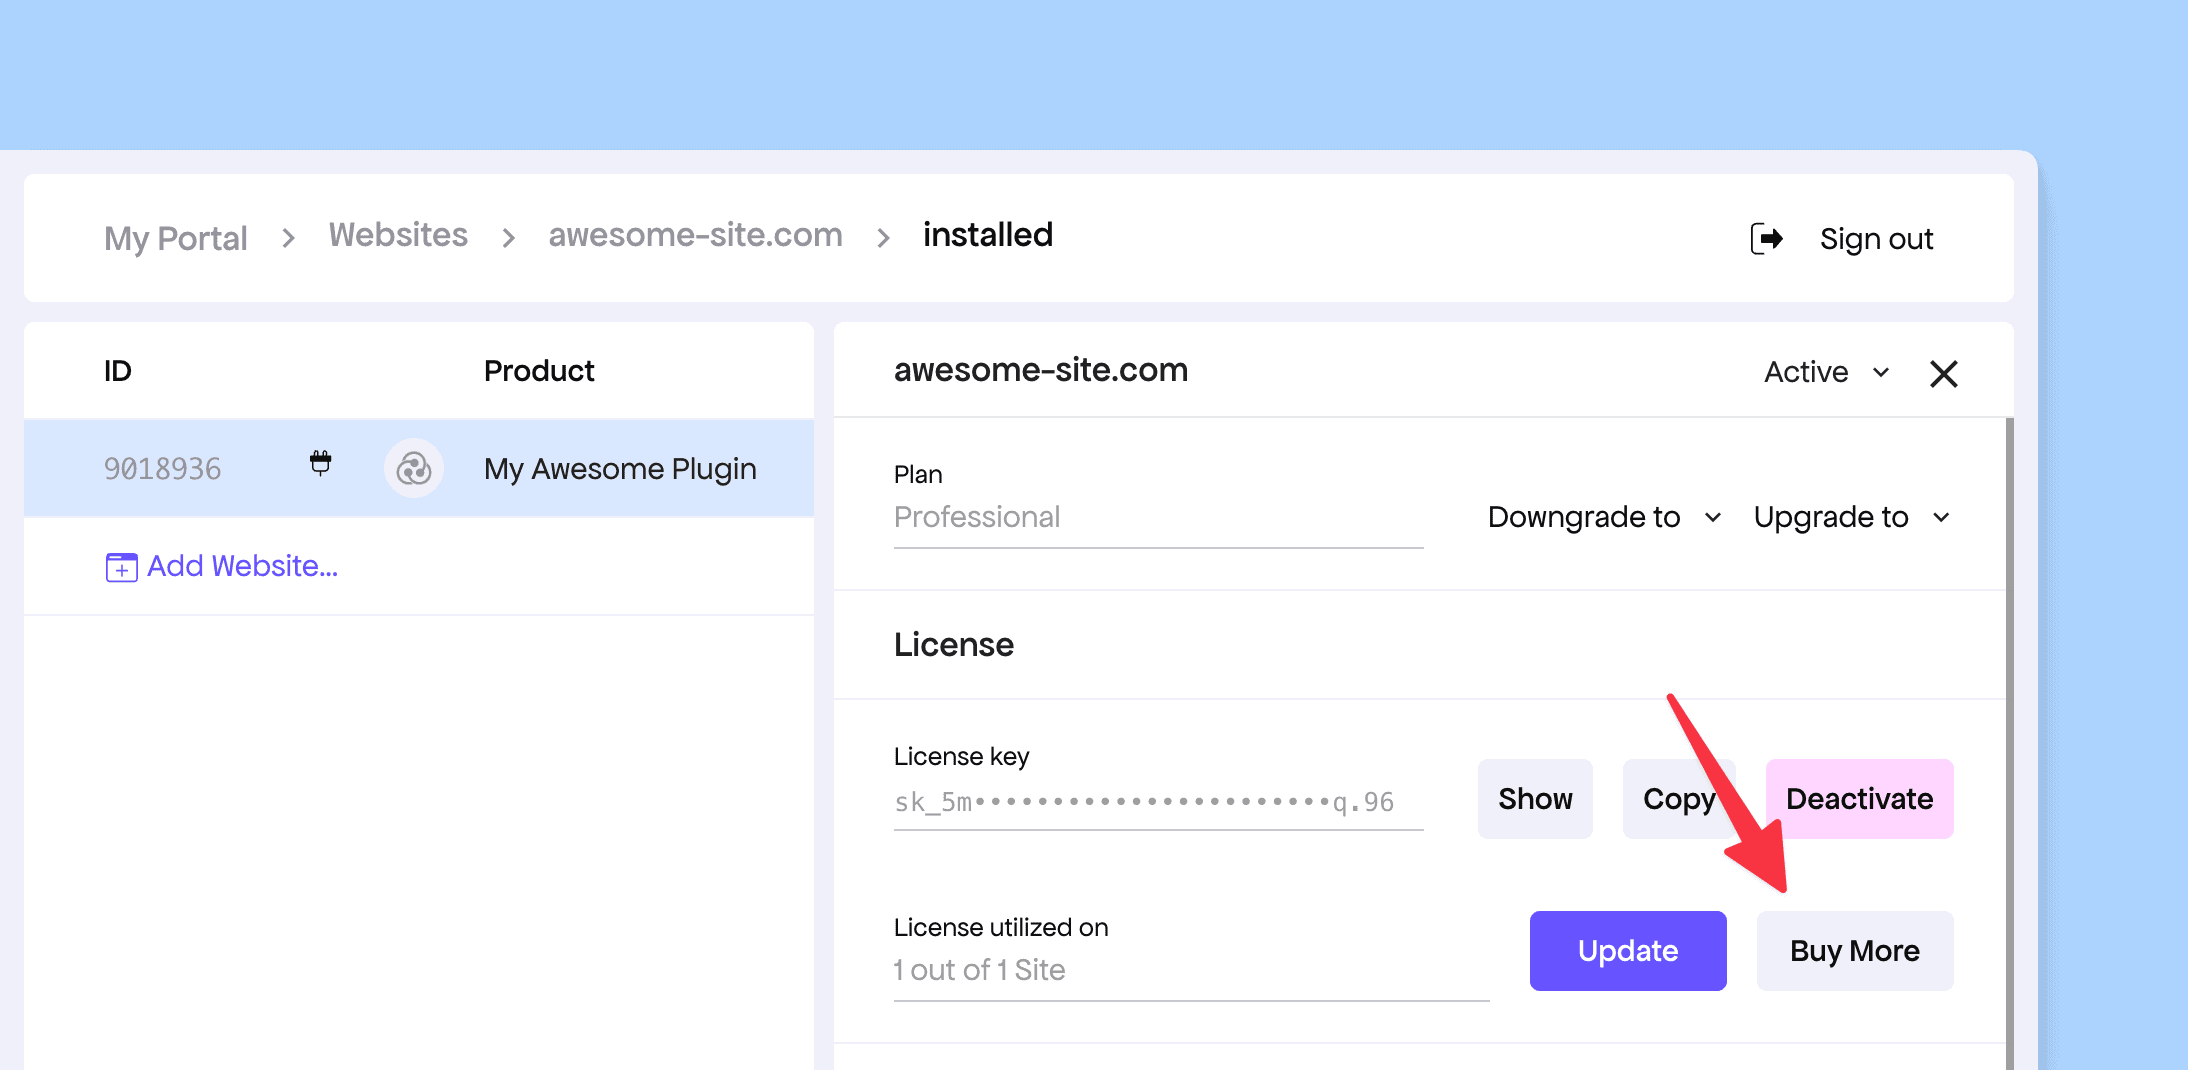Go to My Portal breadcrumb
Image resolution: width=2188 pixels, height=1070 pixels.
[x=176, y=238]
